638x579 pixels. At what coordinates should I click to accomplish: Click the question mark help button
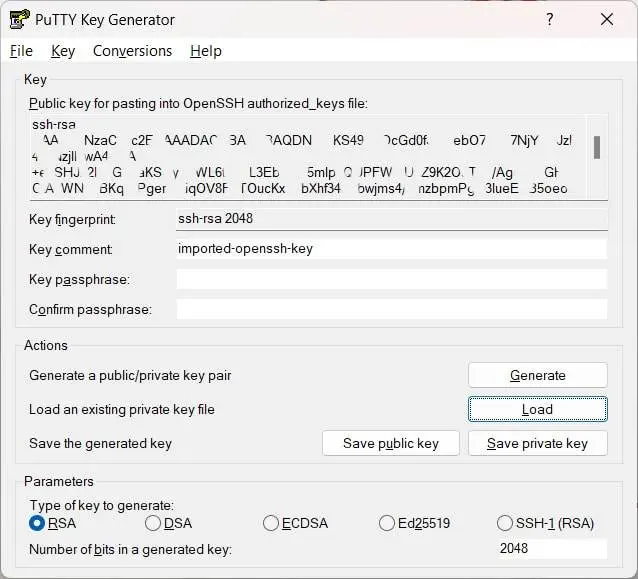coord(550,19)
